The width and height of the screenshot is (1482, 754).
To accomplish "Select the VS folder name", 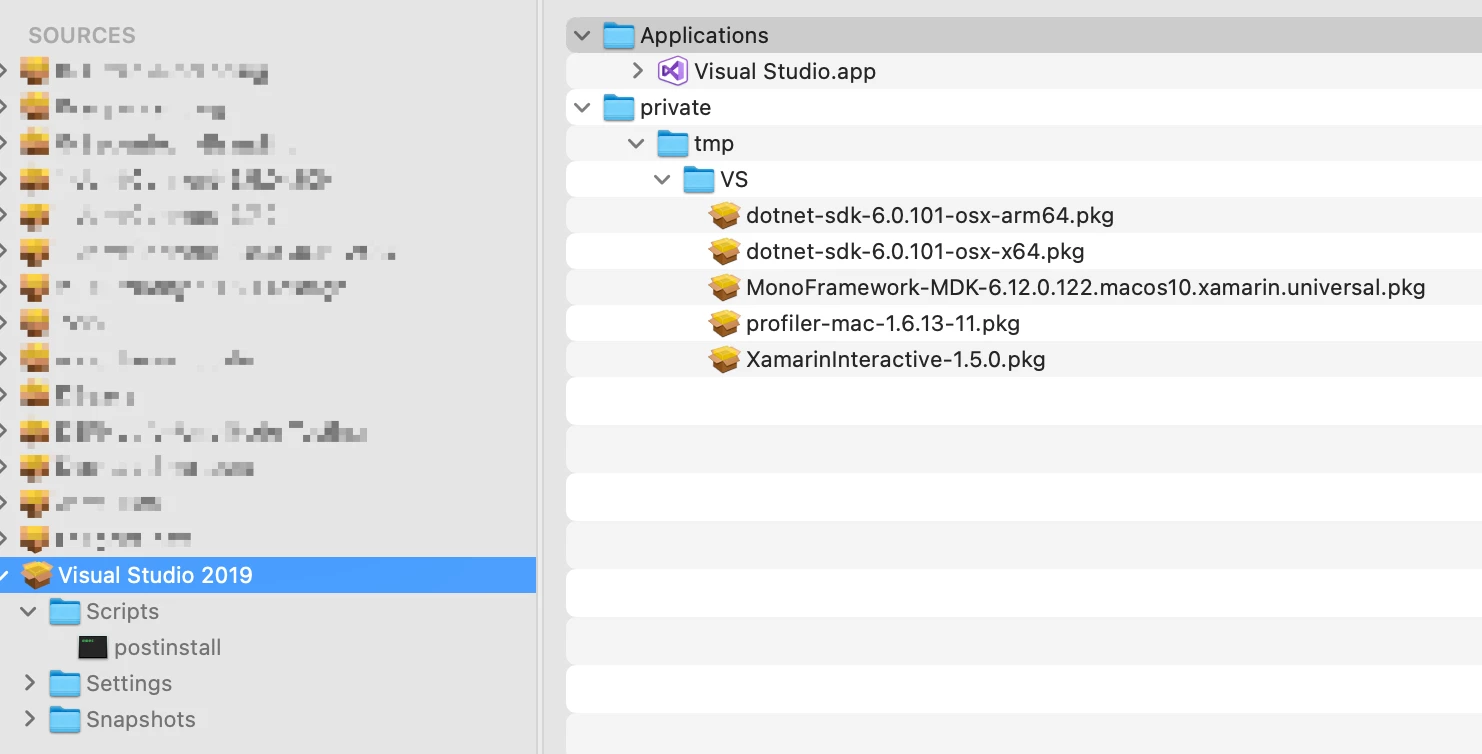I will (734, 180).
